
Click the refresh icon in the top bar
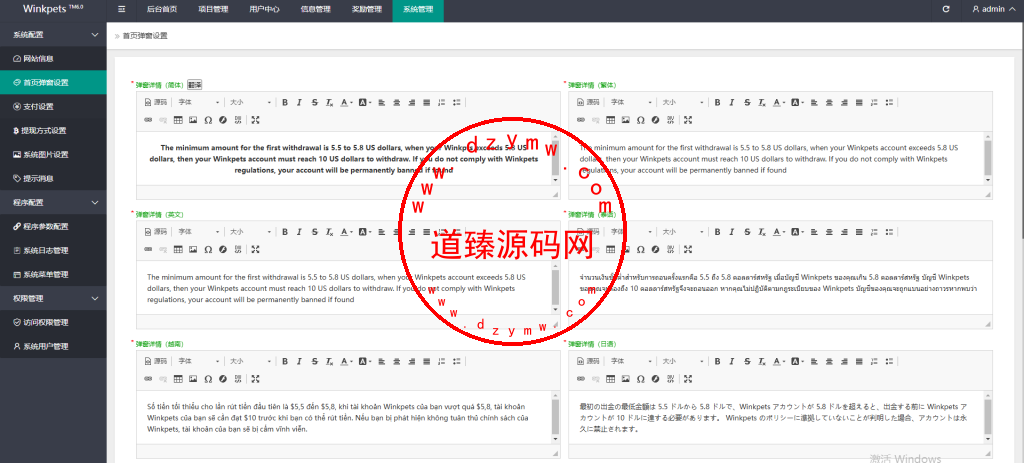[x=946, y=9]
